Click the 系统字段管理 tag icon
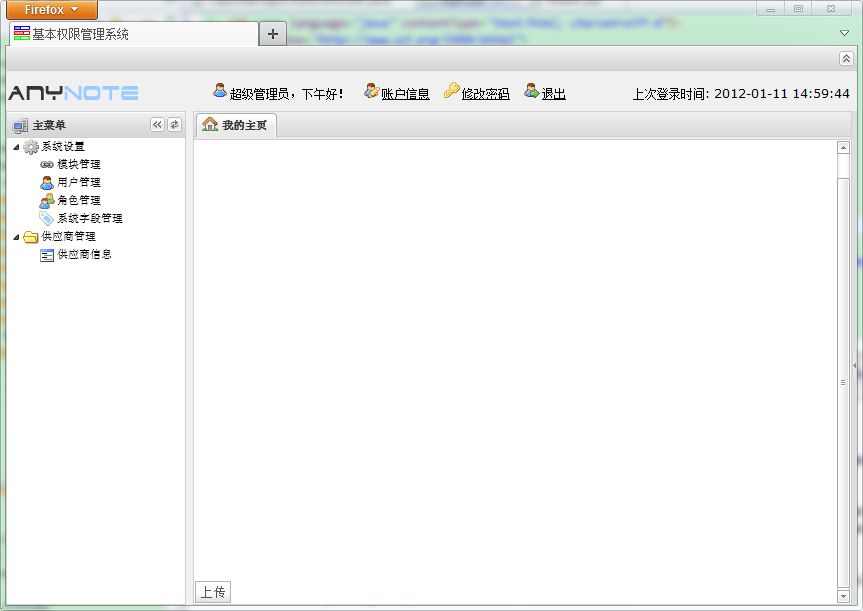This screenshot has width=863, height=611. click(47, 219)
